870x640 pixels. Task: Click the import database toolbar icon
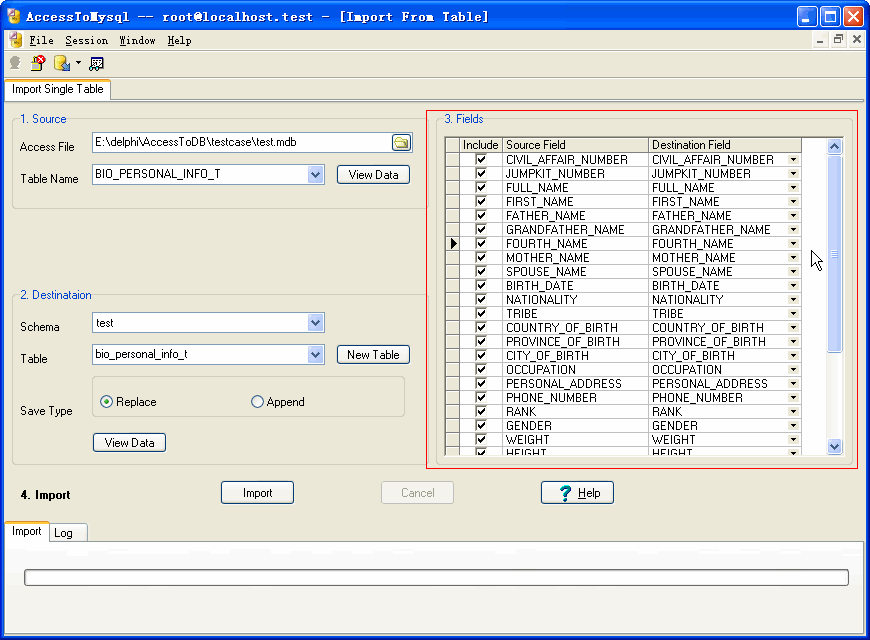[x=62, y=63]
